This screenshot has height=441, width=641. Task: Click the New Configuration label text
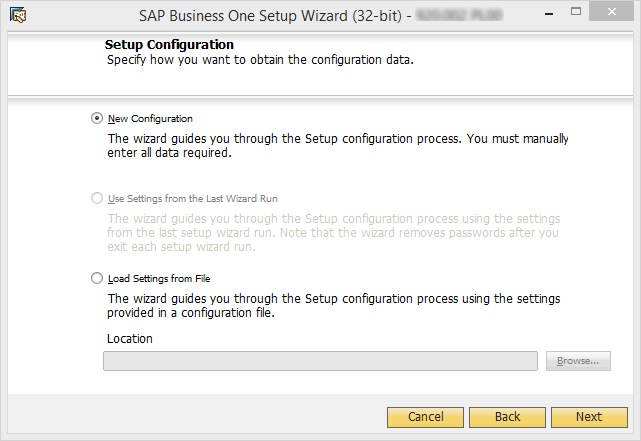point(150,119)
